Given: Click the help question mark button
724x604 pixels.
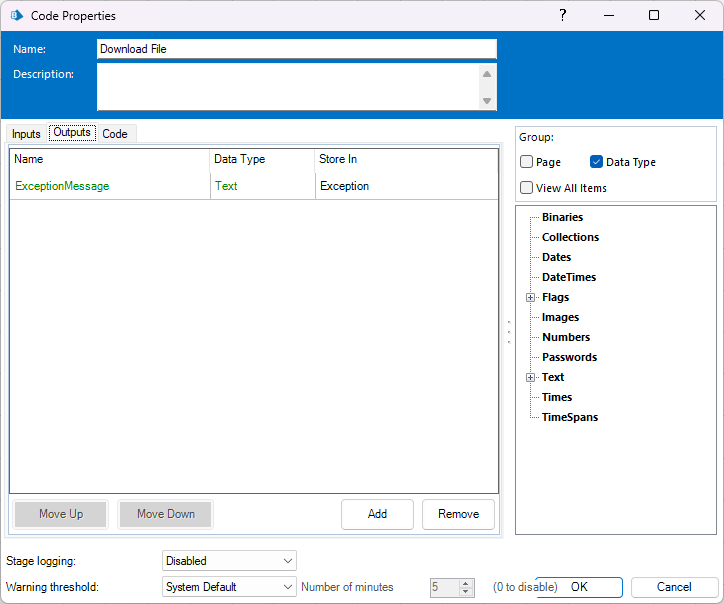Looking at the screenshot, I should tap(563, 16).
